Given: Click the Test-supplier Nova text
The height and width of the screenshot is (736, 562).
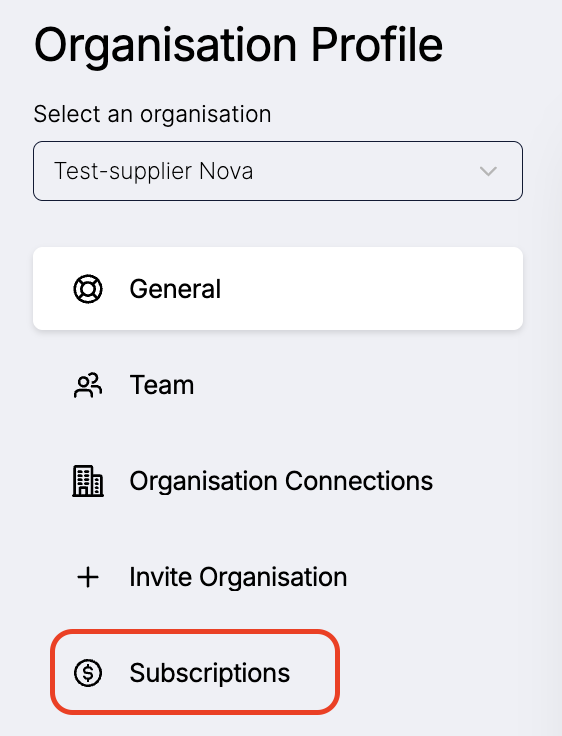Looking at the screenshot, I should [x=154, y=171].
